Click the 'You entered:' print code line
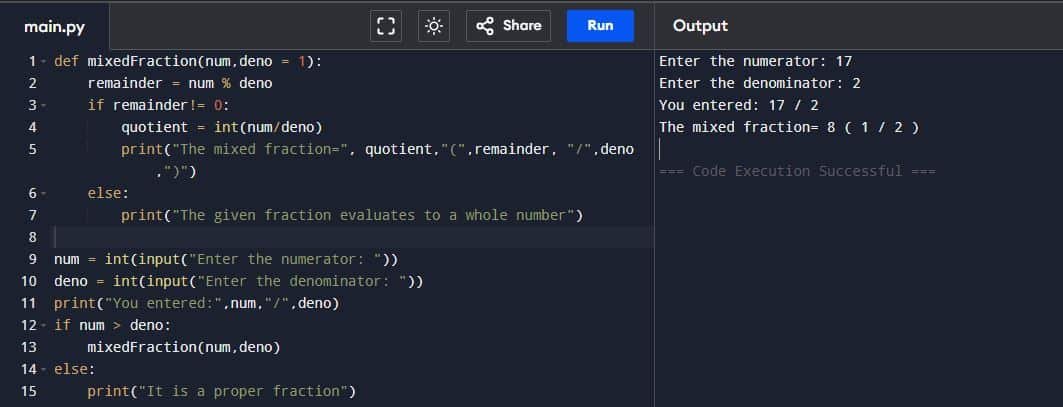 (x=197, y=303)
